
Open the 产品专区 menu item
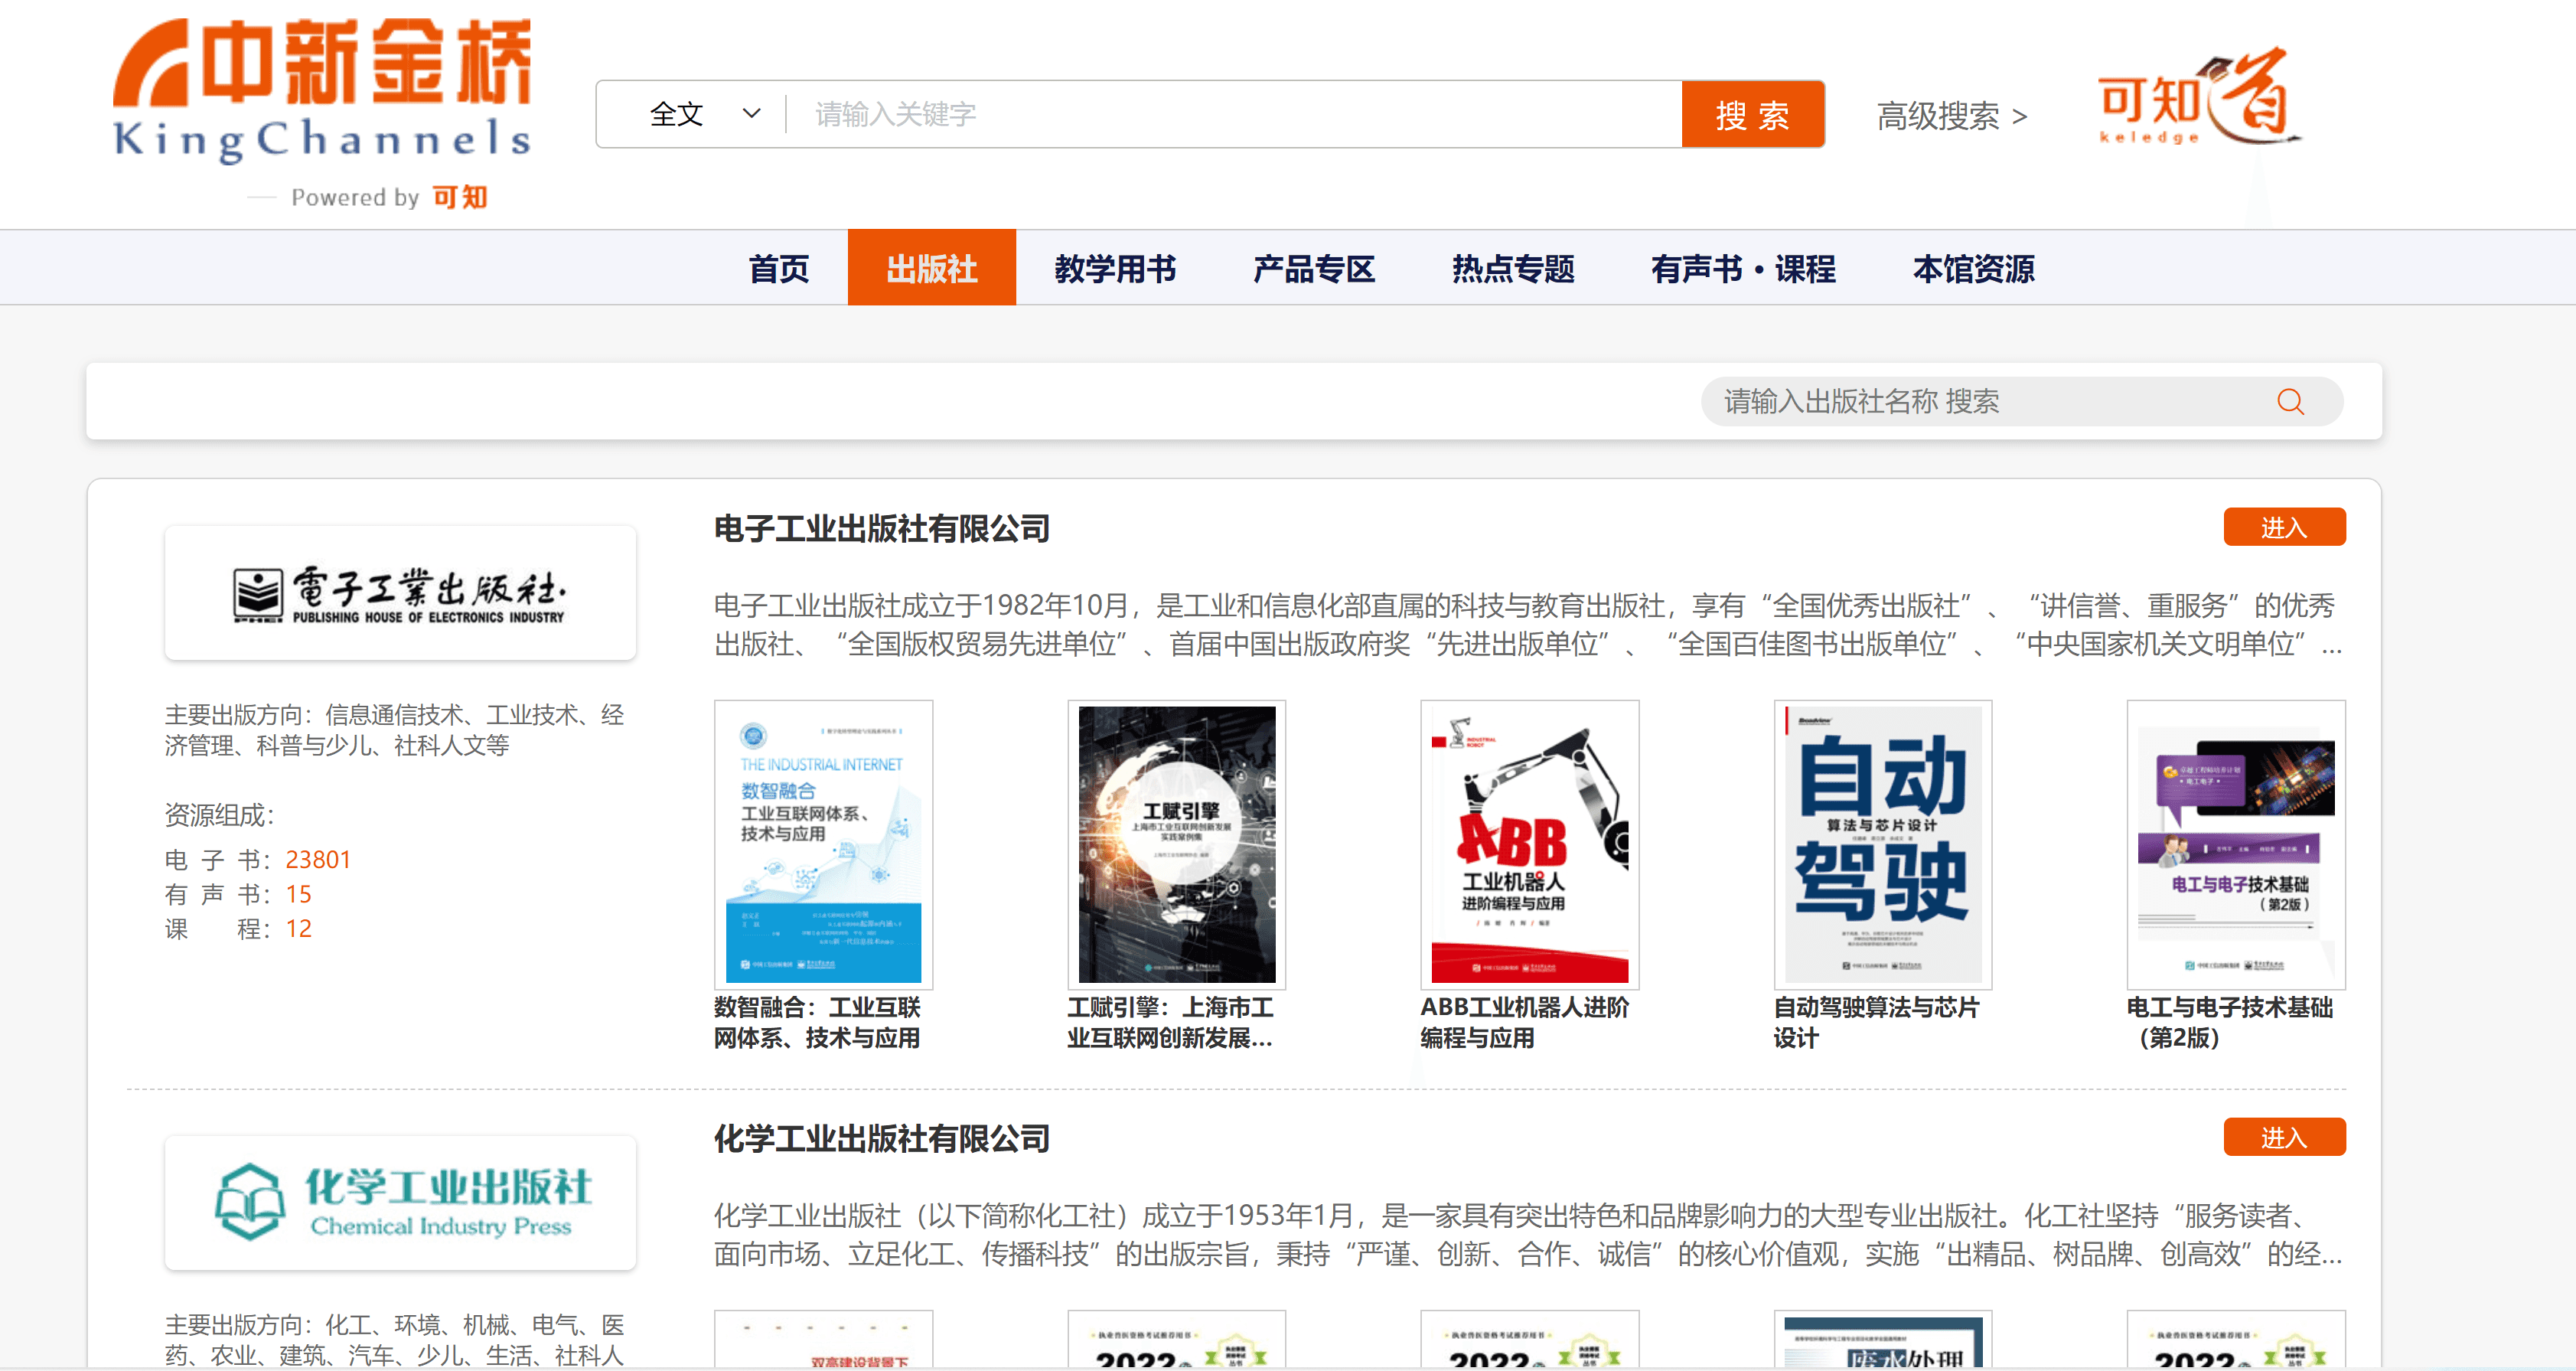coord(1313,268)
